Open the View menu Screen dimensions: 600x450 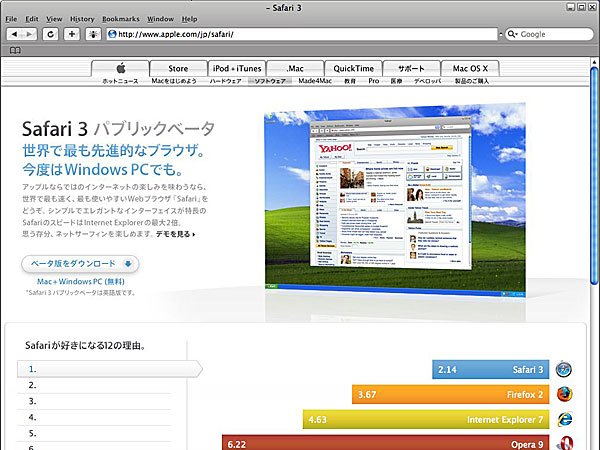pos(54,19)
